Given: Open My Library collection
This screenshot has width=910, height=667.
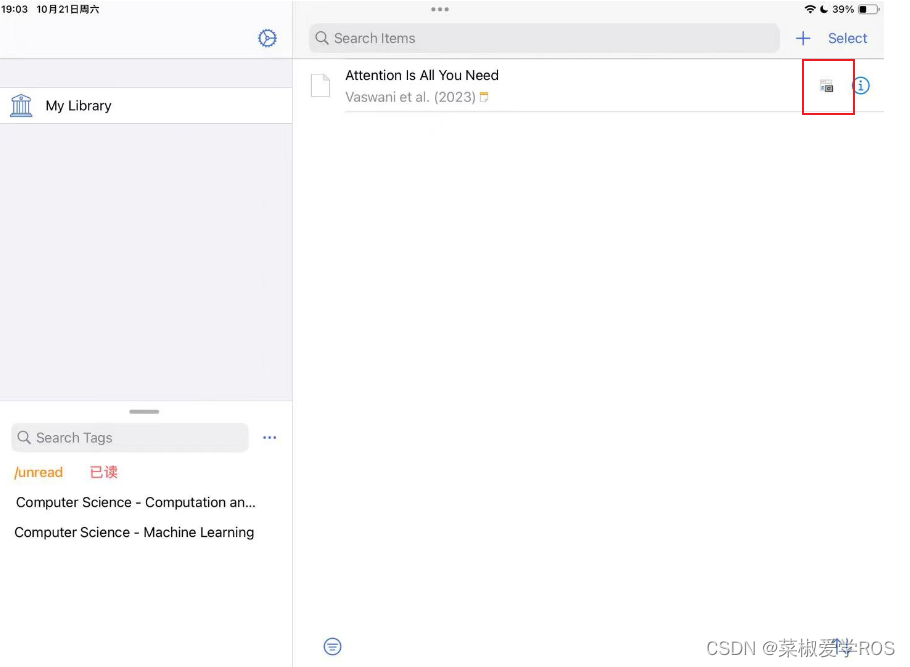Looking at the screenshot, I should [146, 106].
